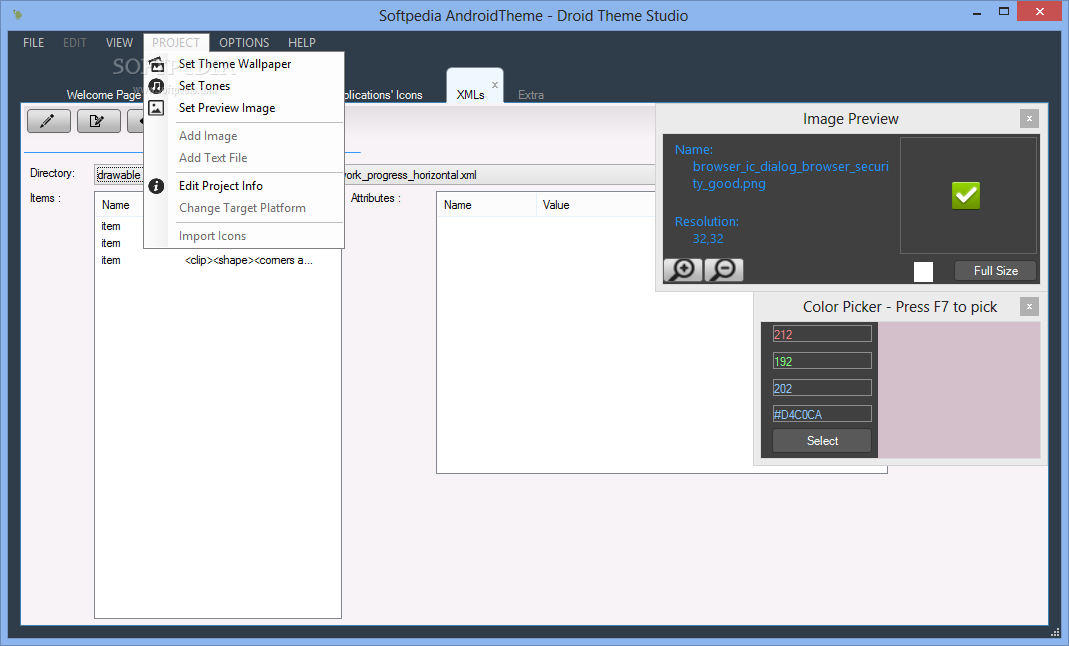Close the Color Picker panel

1029,307
